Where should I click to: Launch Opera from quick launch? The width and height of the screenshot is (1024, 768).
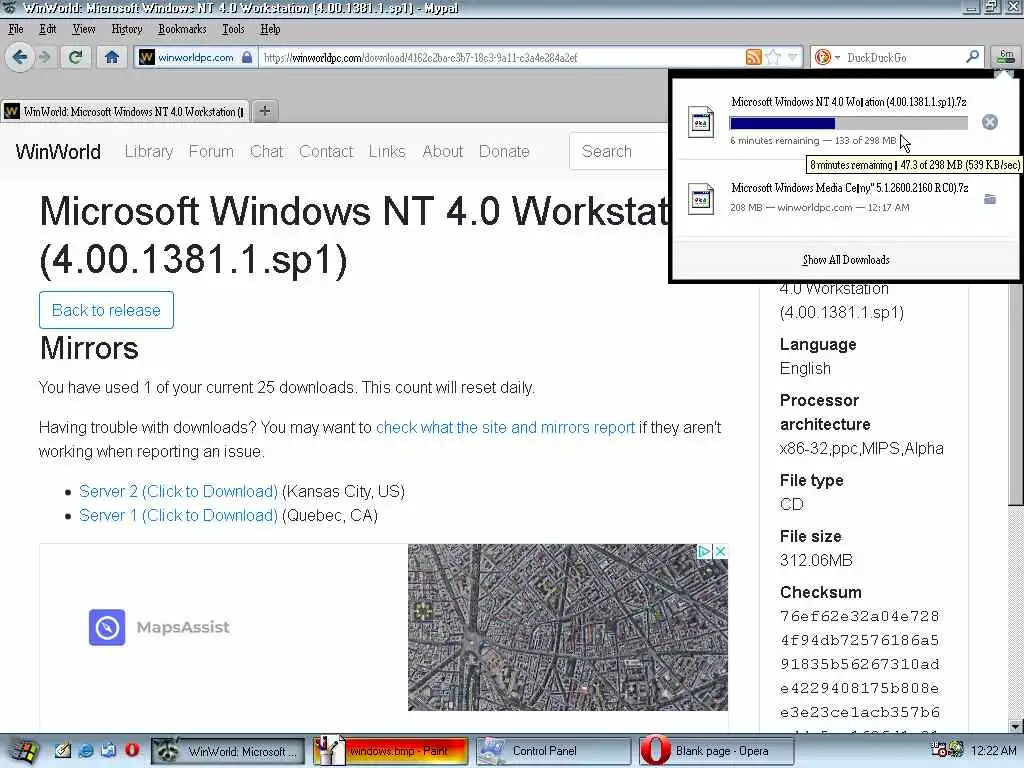coord(132,750)
